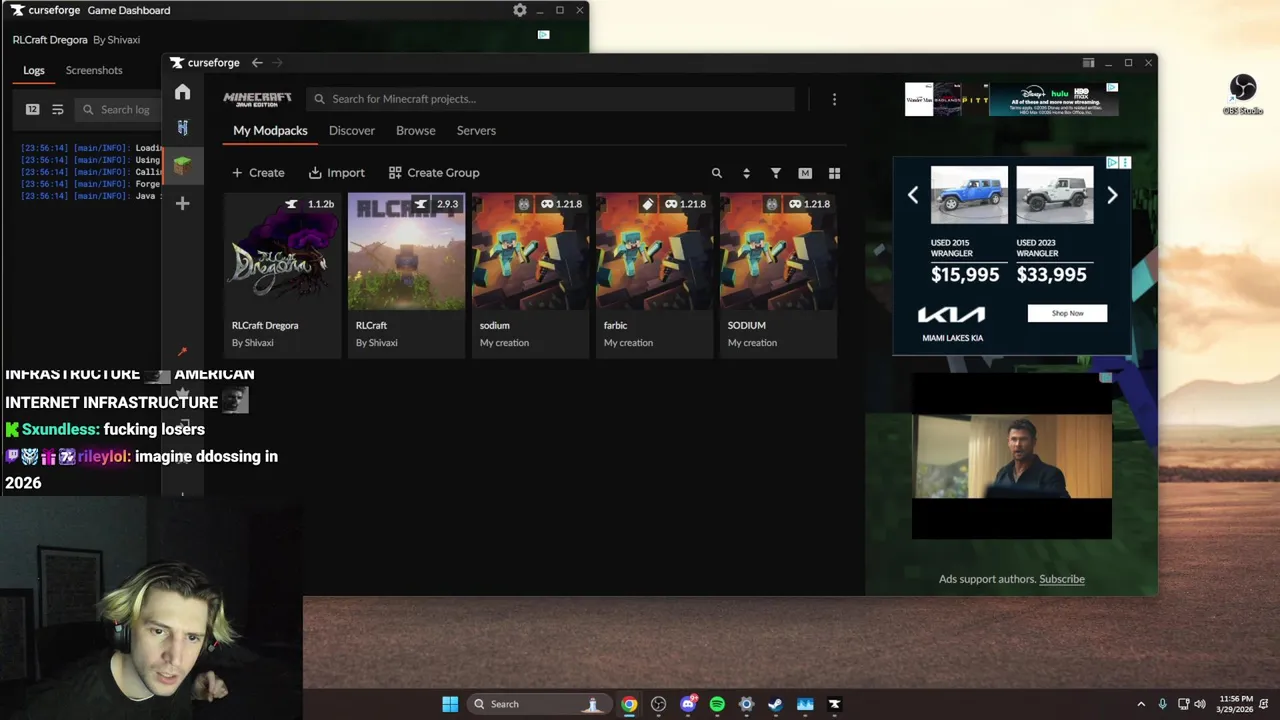Screen dimensions: 1280x720
Task: Click the 2.9.3 version badge on RLCraft
Action: tap(437, 204)
